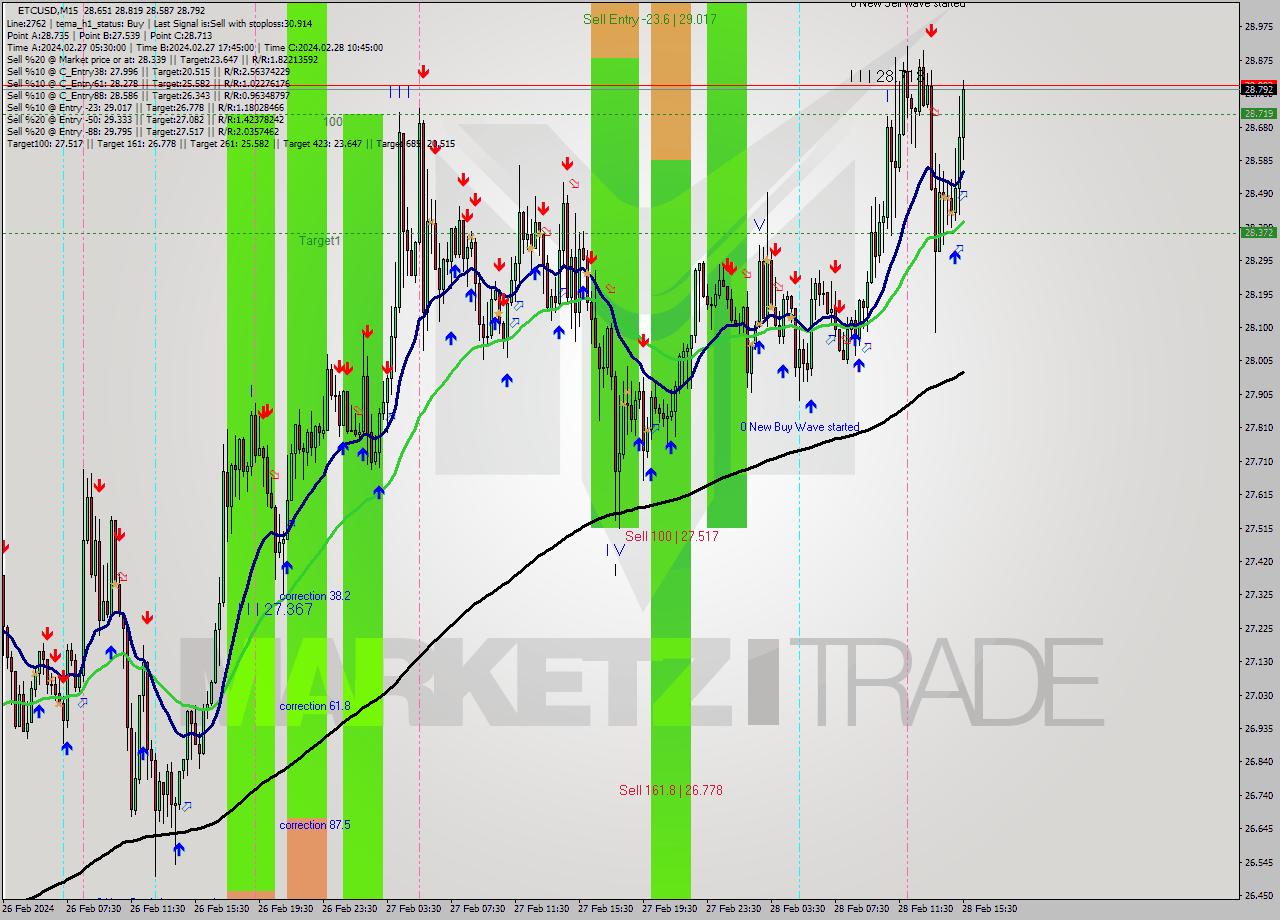
Task: Click the '28 Feb 07:30' time label
Action: 861,909
